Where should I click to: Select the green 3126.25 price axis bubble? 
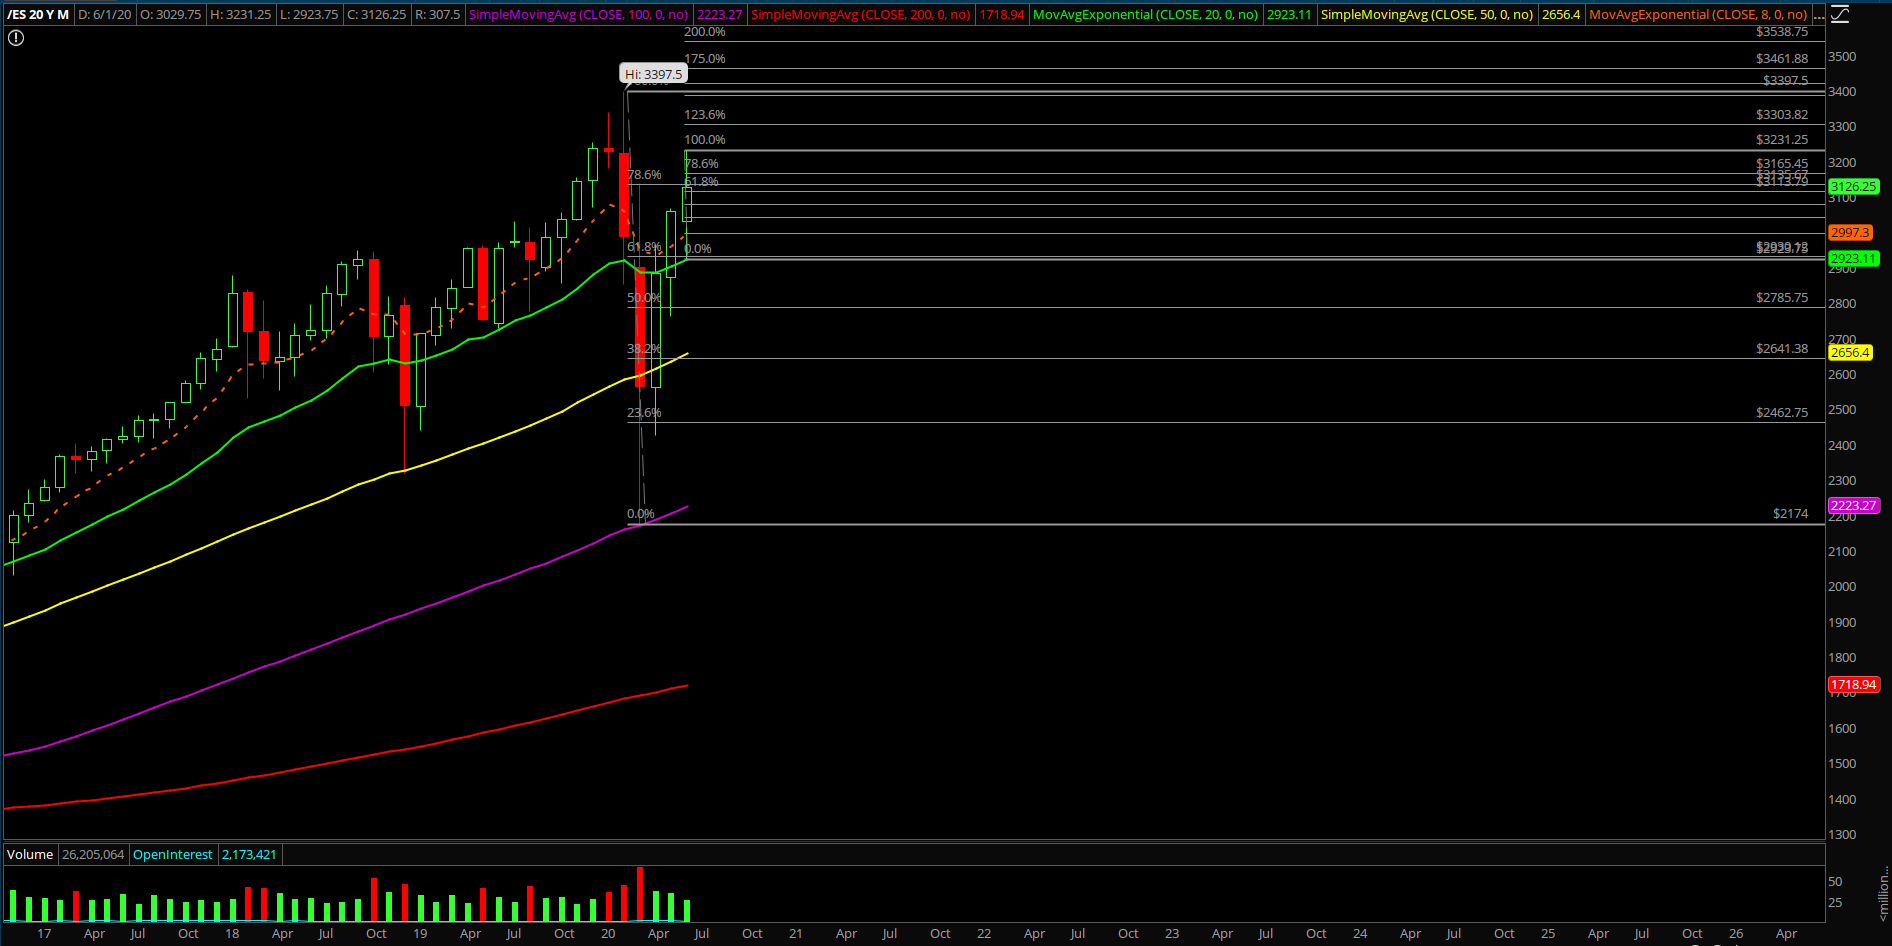1853,187
